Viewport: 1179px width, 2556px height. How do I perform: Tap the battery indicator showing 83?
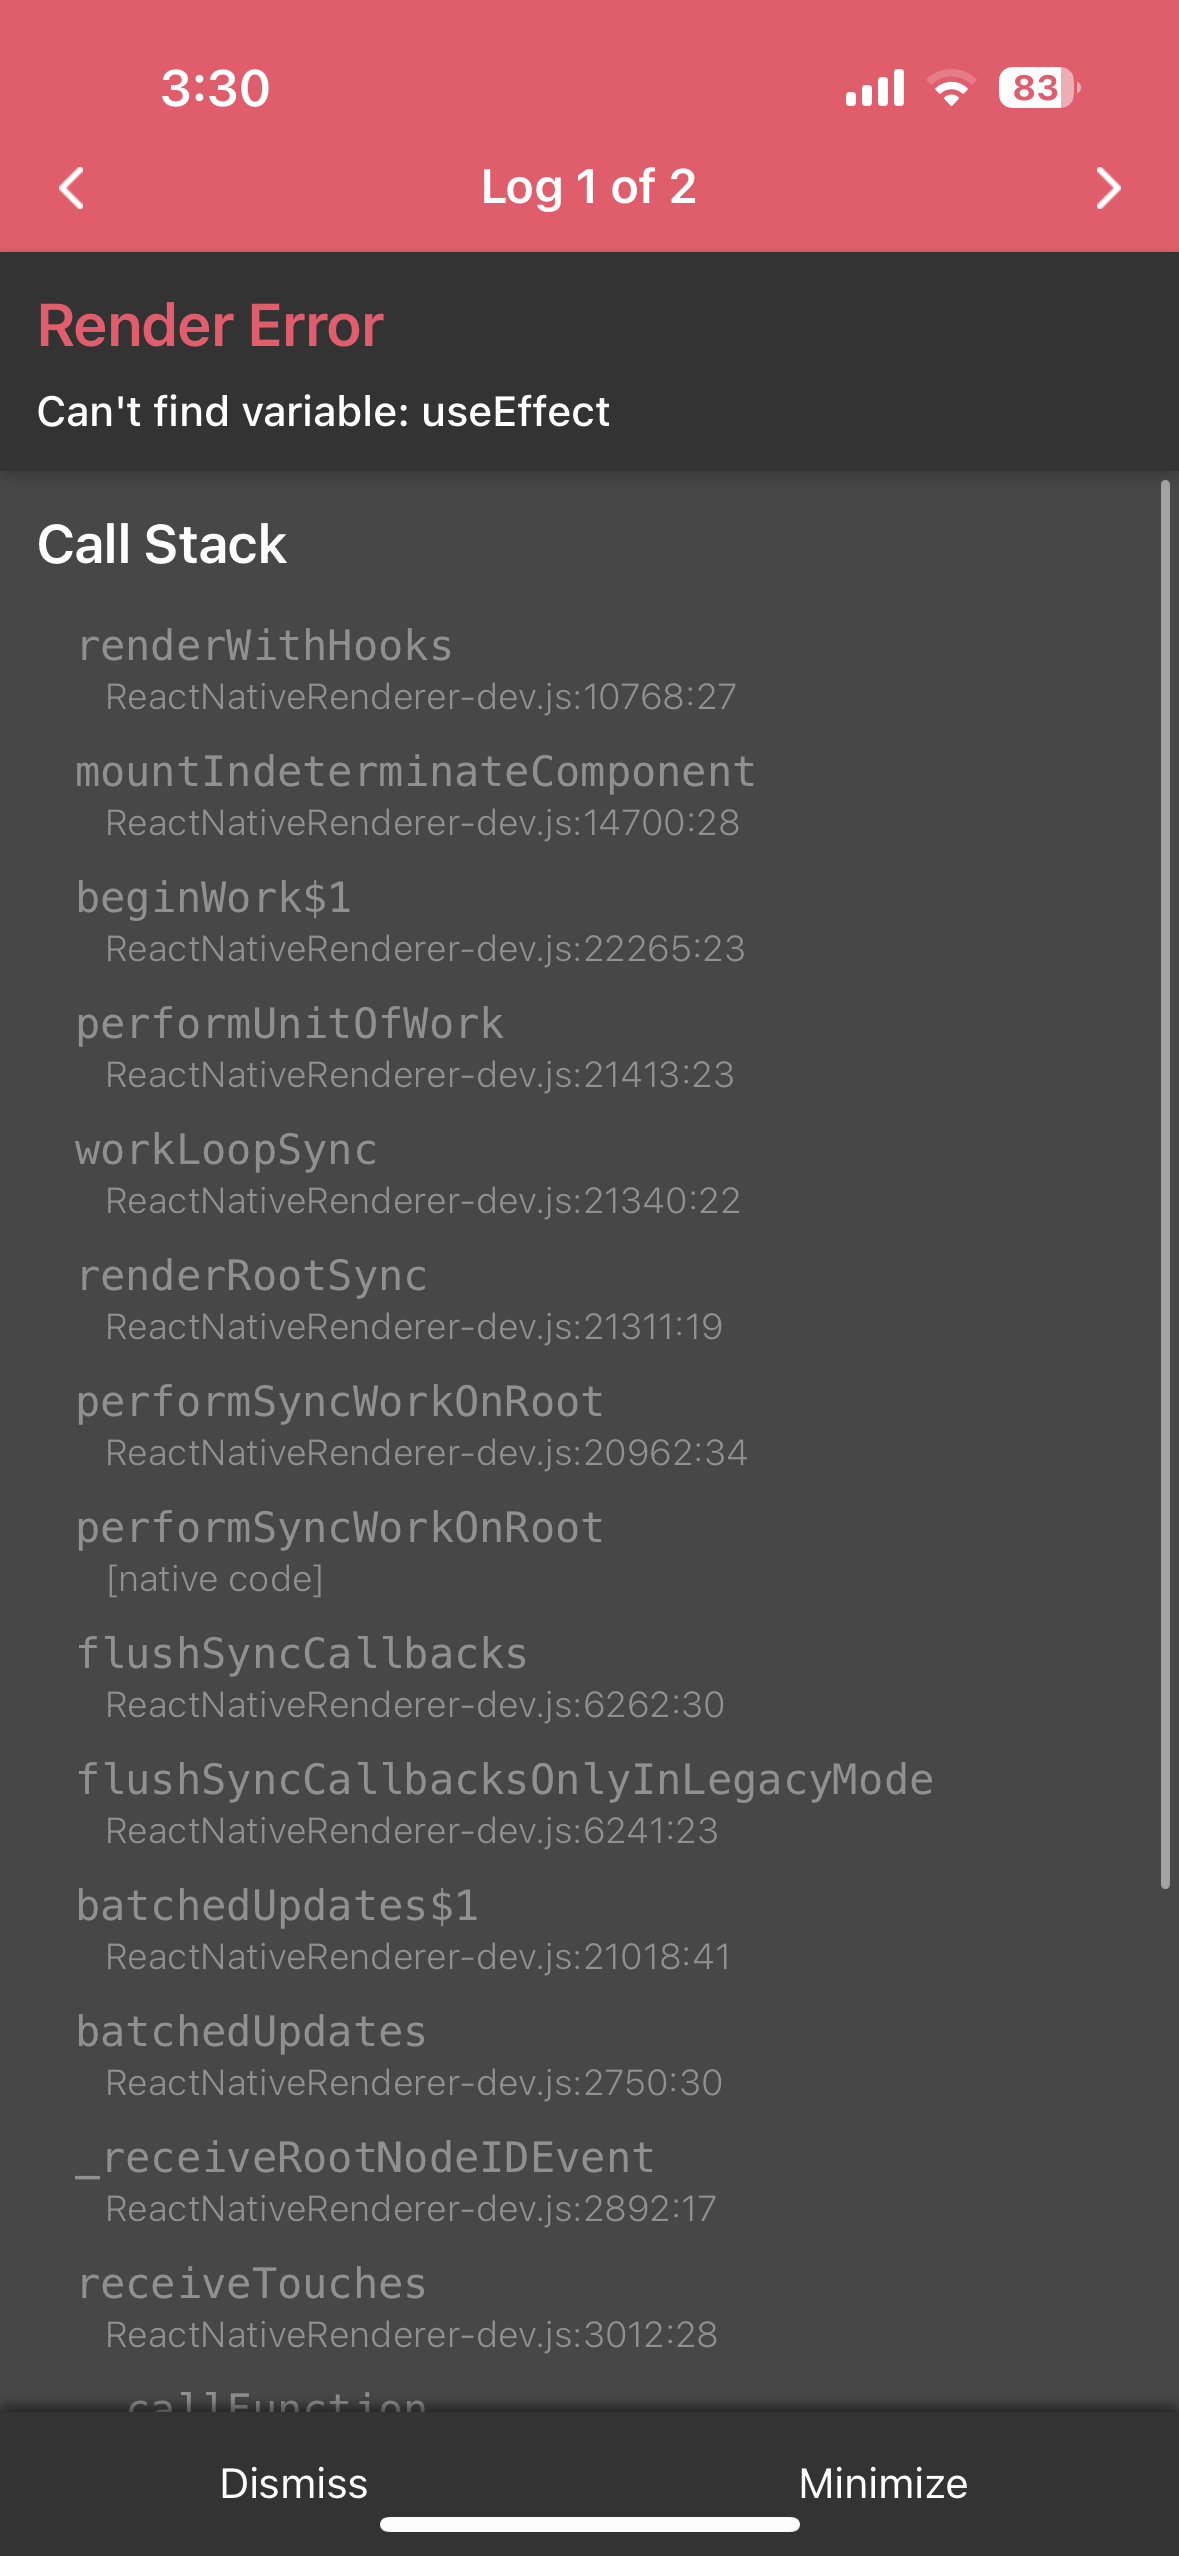point(1039,88)
